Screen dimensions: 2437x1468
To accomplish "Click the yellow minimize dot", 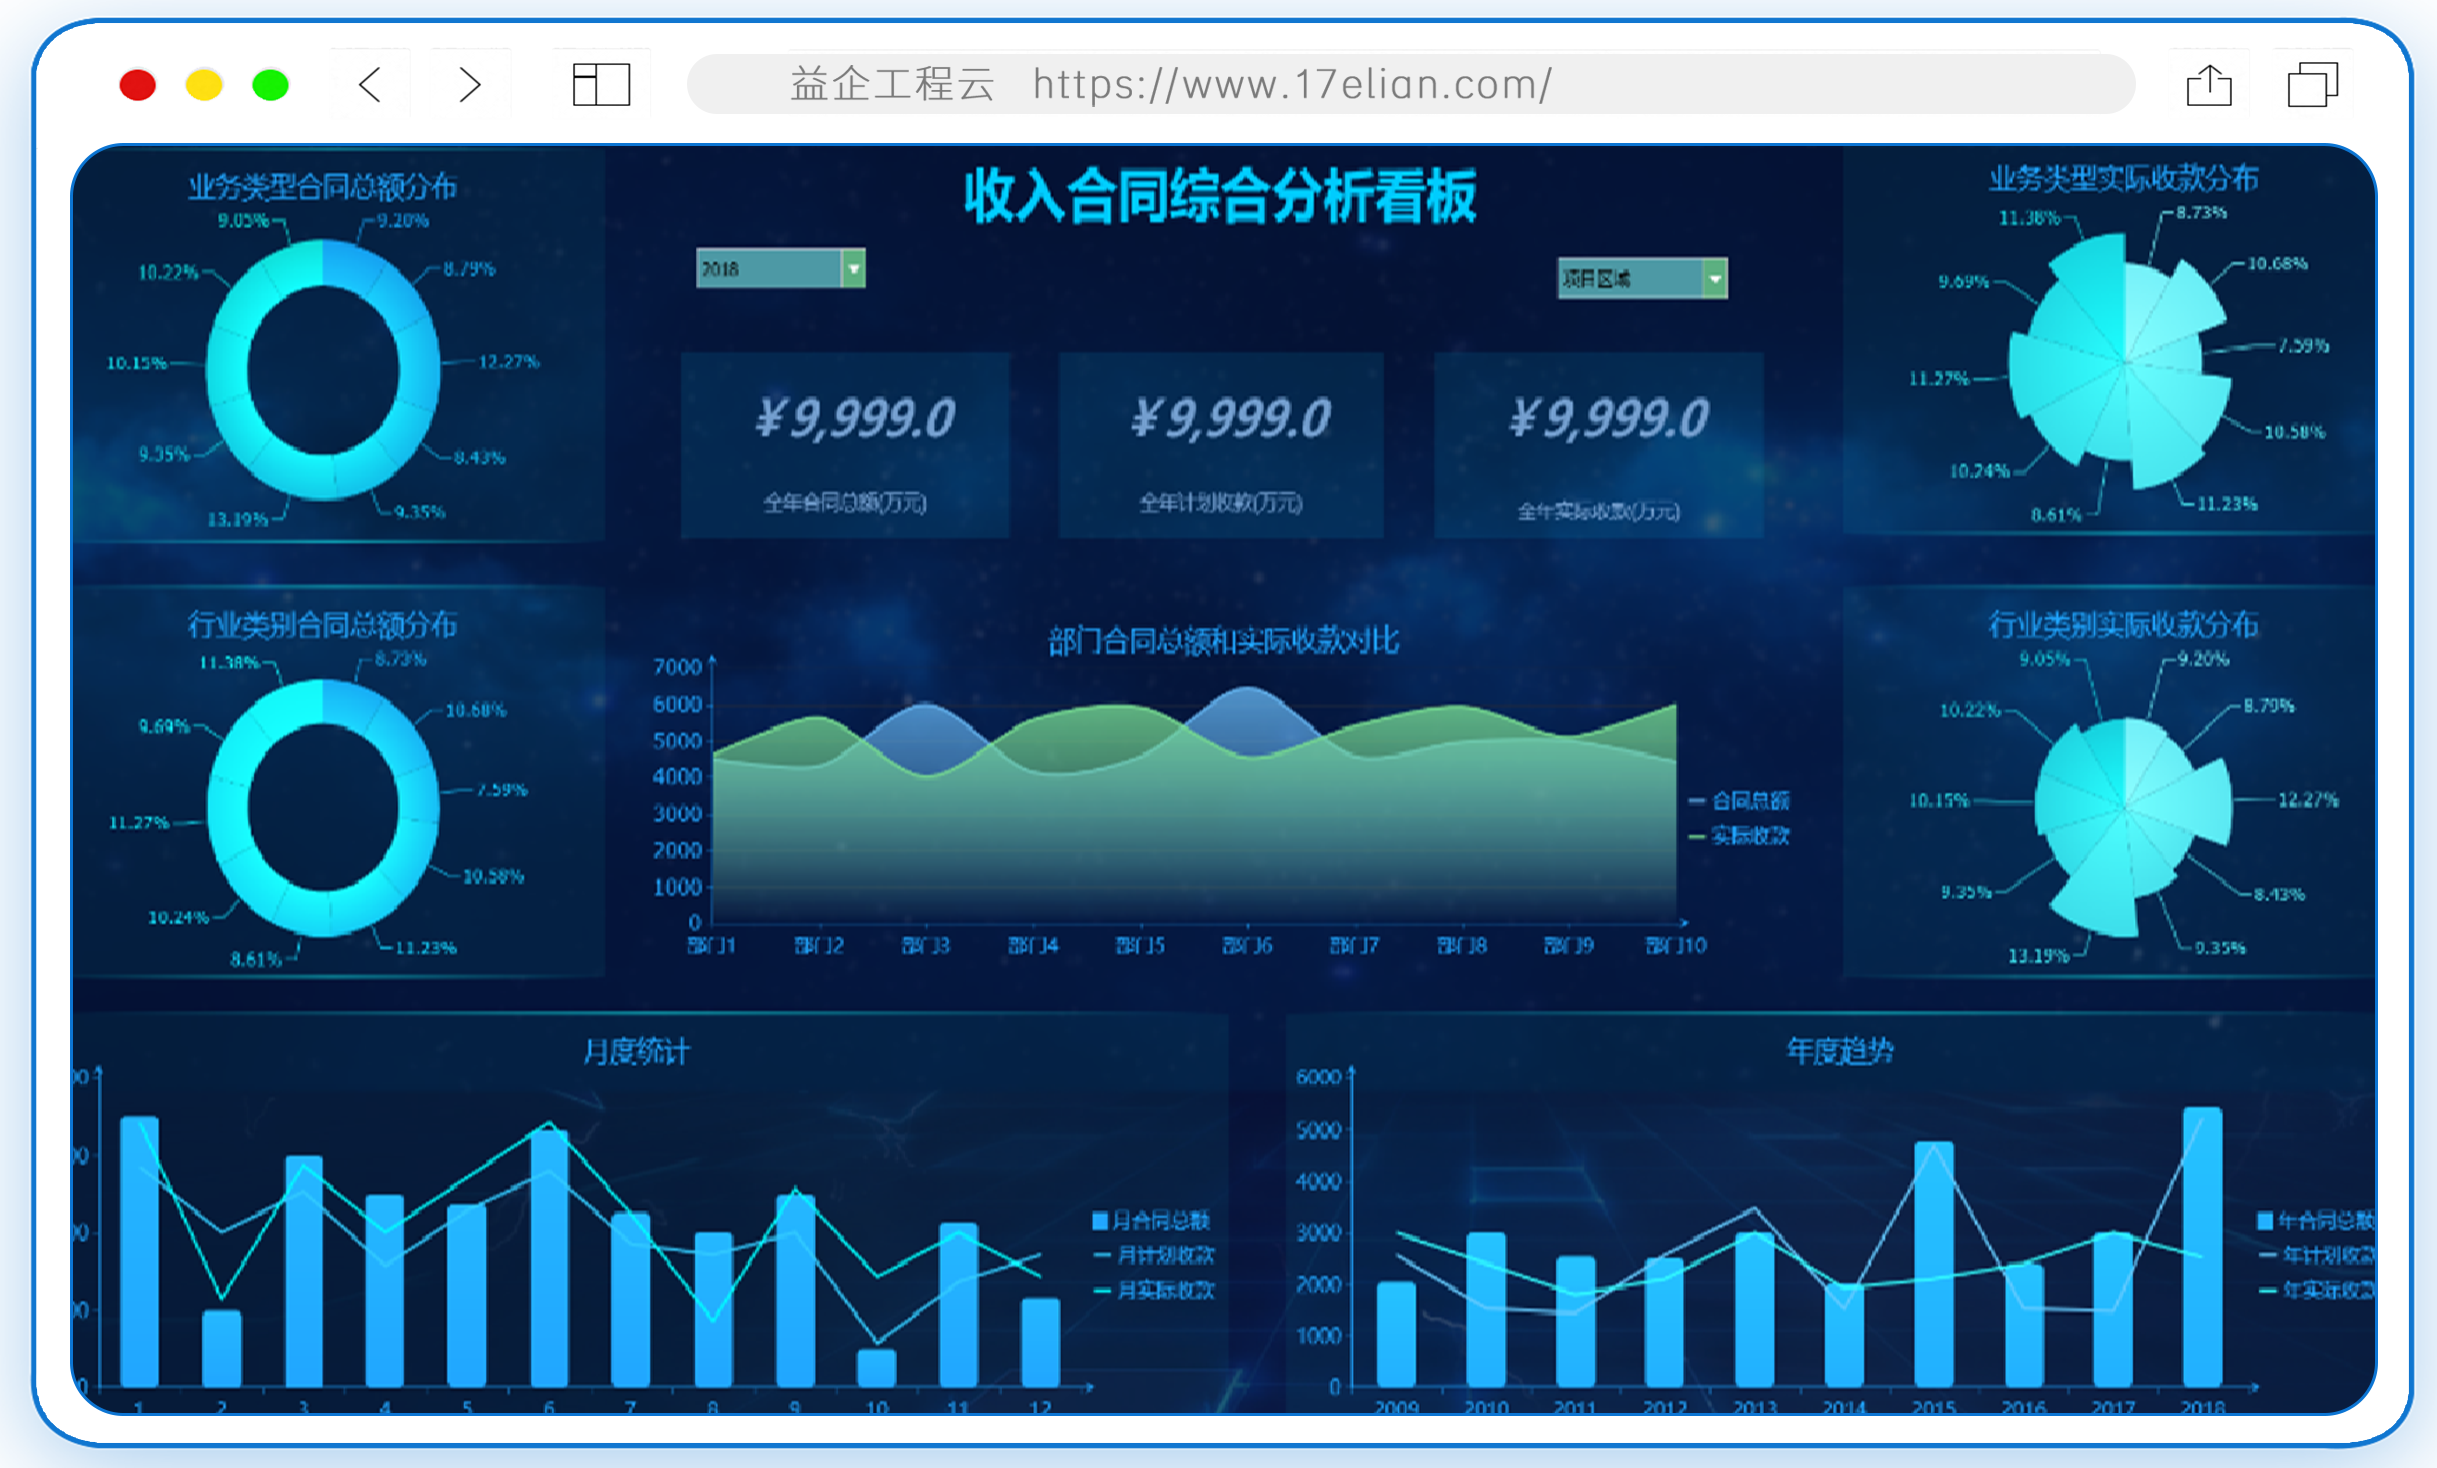I will [204, 85].
